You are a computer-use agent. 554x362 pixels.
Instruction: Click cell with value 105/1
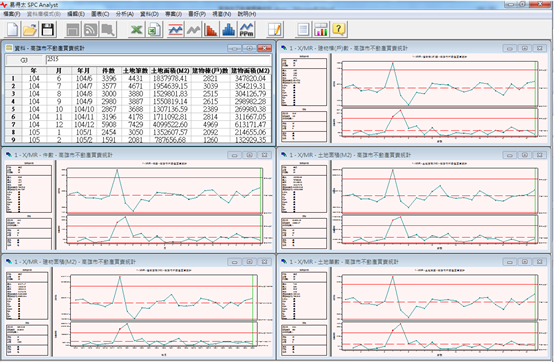pyautogui.click(x=84, y=132)
